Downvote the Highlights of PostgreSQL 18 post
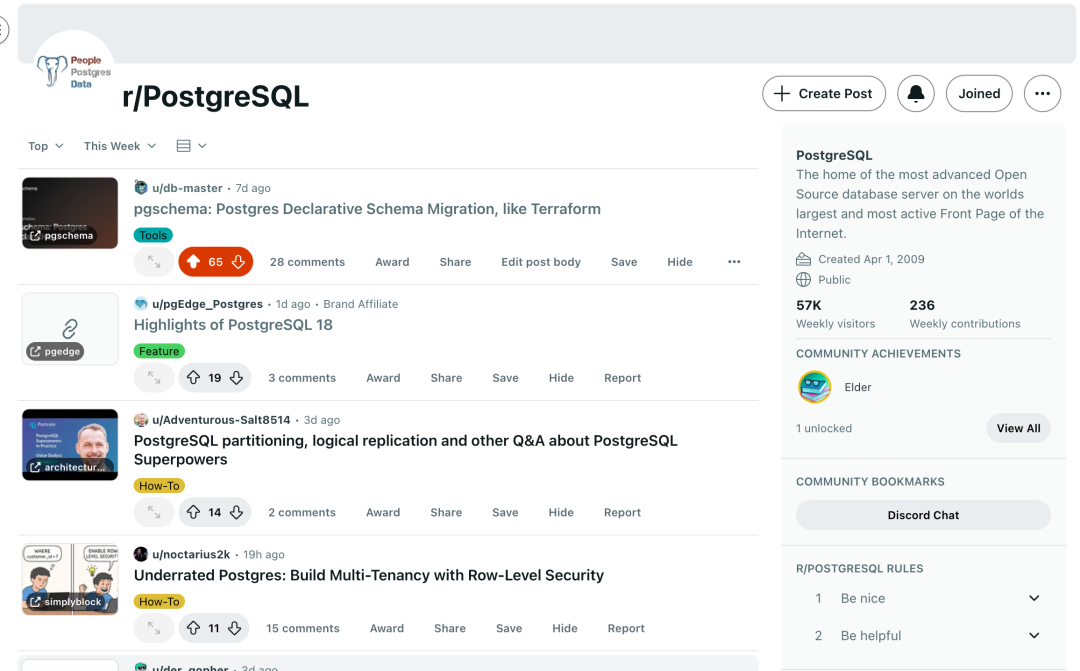 tap(236, 378)
